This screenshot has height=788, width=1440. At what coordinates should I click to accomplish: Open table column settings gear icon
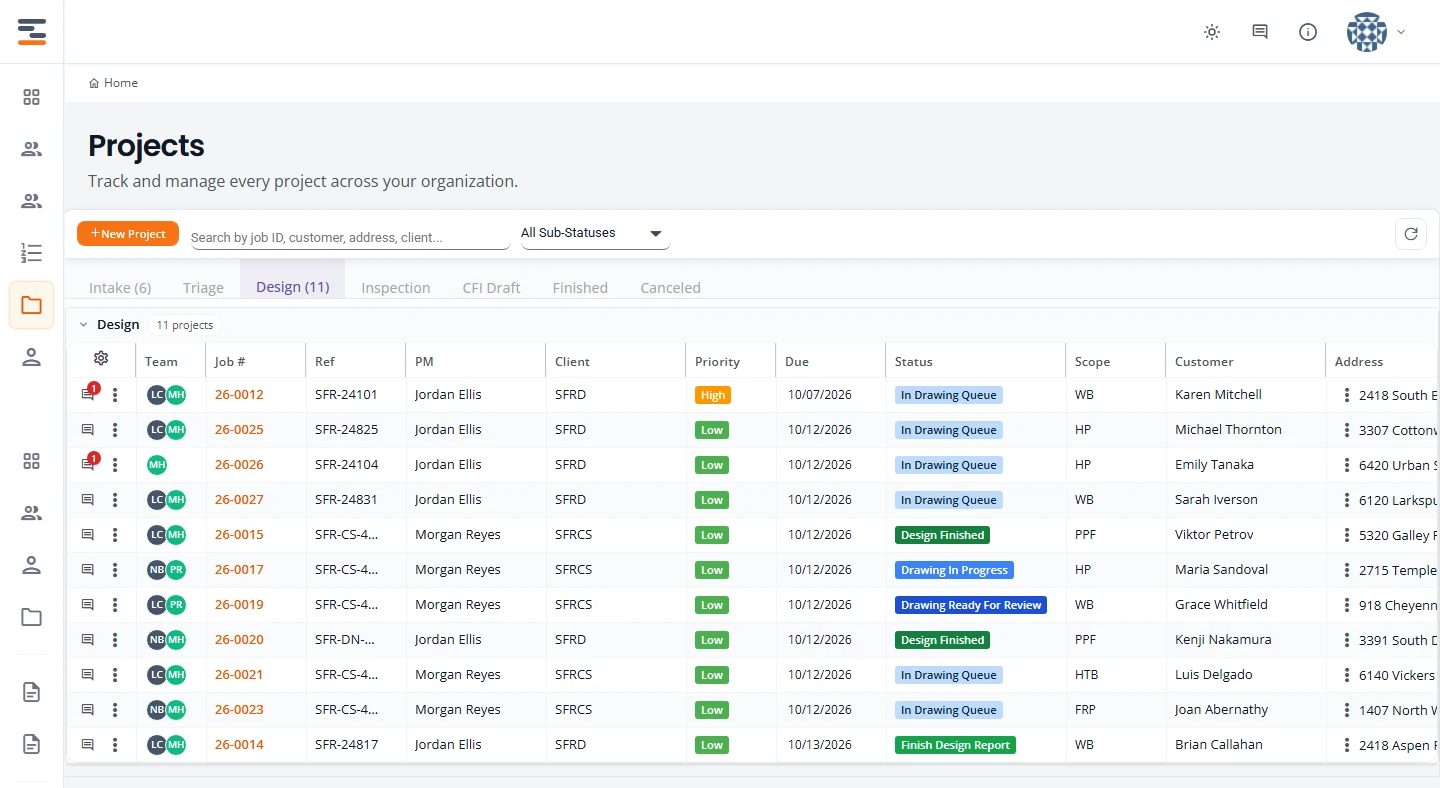pos(101,358)
